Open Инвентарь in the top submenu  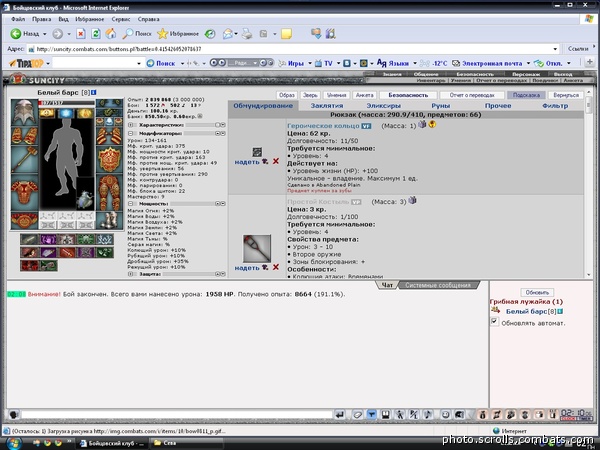point(430,80)
